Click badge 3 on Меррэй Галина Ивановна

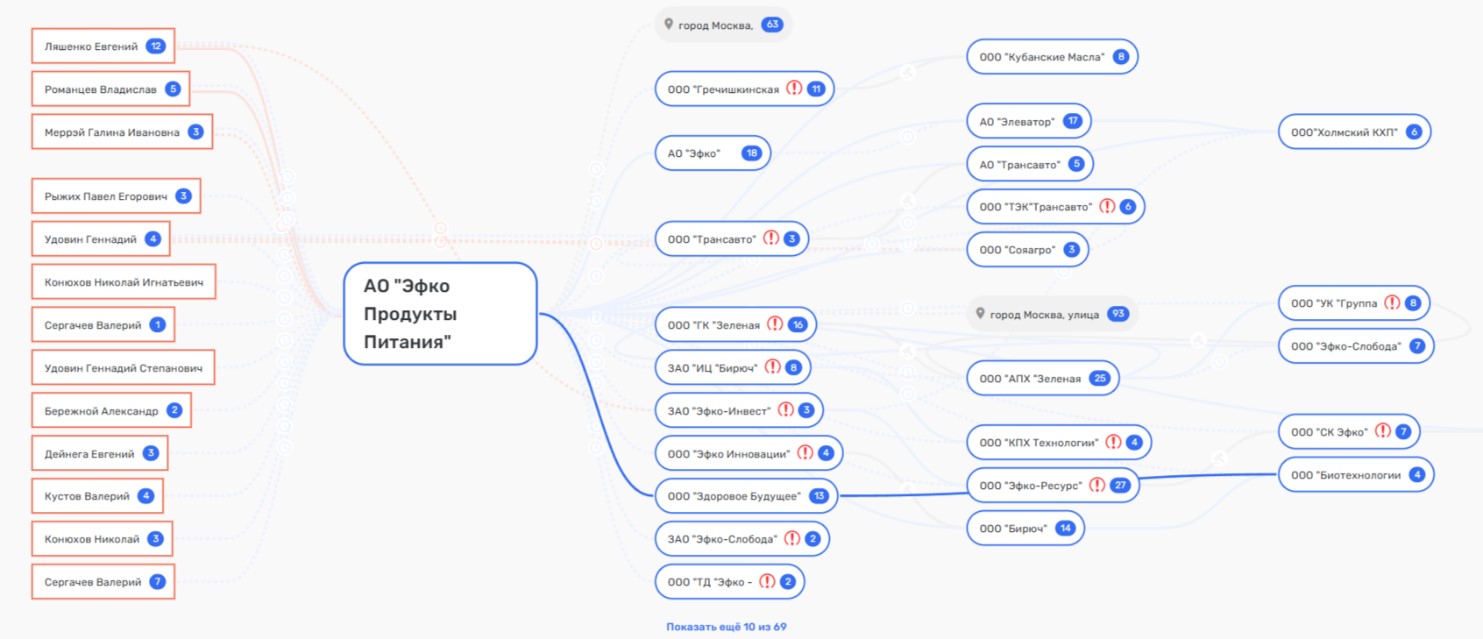pyautogui.click(x=196, y=132)
